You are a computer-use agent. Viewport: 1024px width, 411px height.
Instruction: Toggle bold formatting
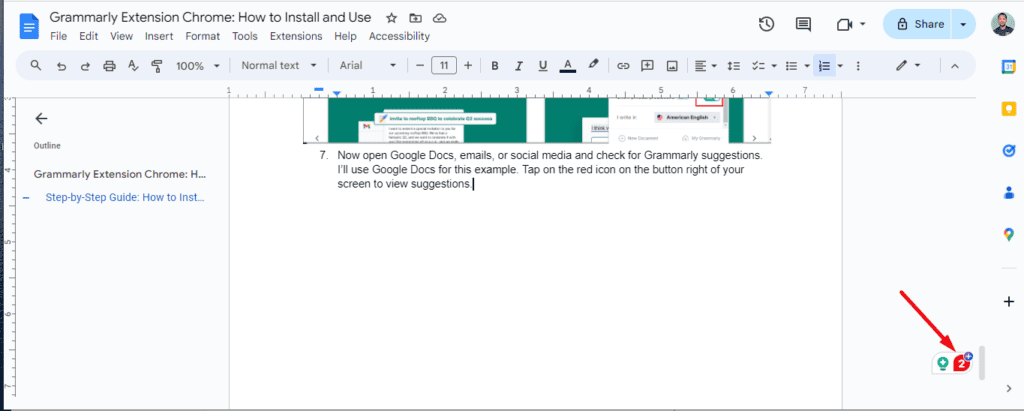pos(495,65)
